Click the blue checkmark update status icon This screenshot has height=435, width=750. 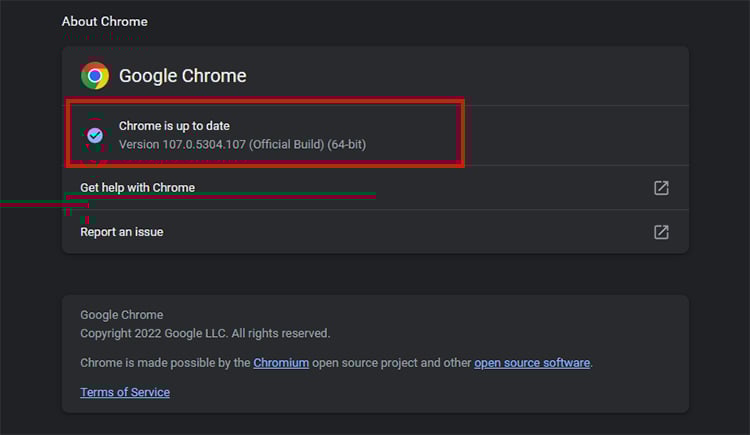[95, 135]
